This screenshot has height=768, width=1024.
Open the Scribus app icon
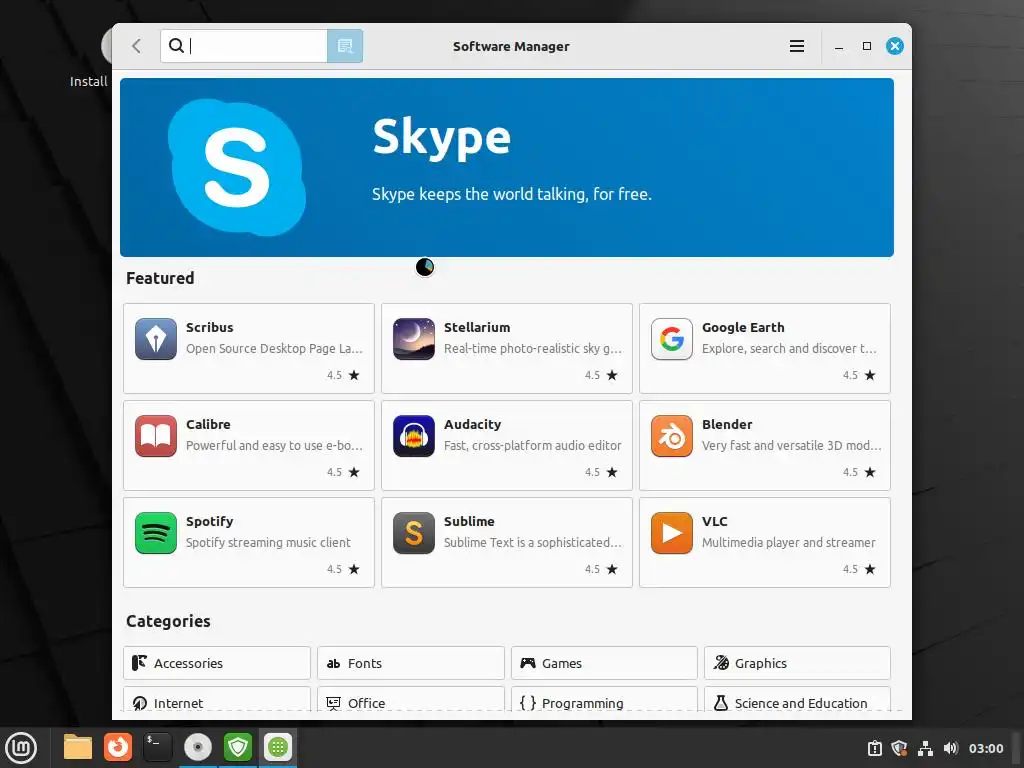click(155, 339)
